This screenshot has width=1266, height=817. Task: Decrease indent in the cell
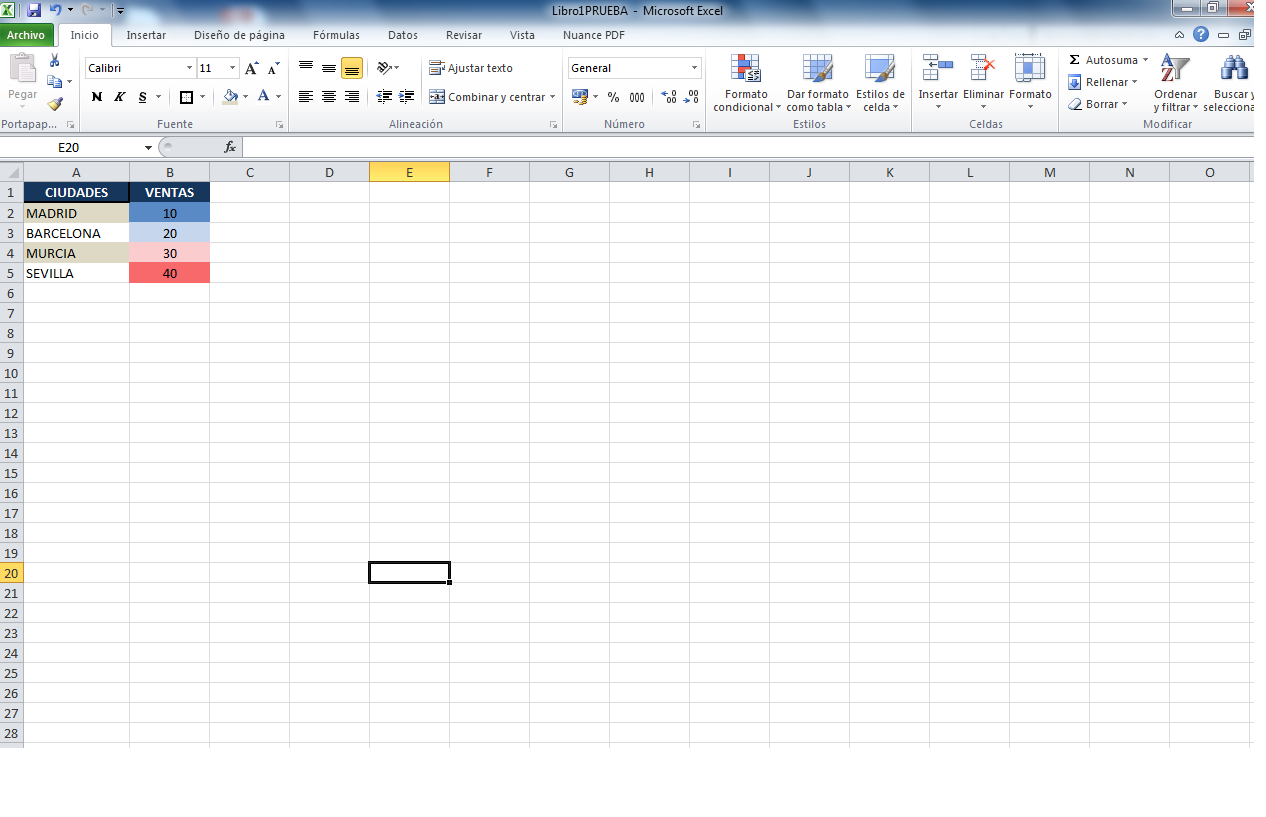click(384, 97)
